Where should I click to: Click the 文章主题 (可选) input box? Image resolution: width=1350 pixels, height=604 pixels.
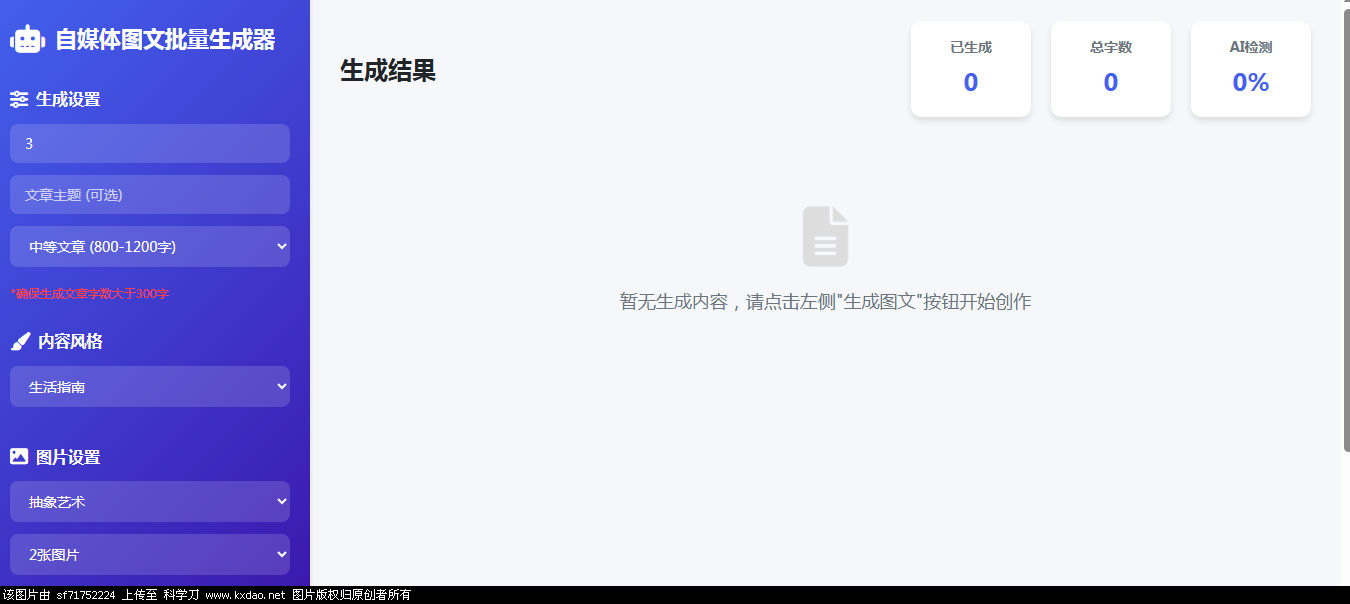click(x=150, y=195)
